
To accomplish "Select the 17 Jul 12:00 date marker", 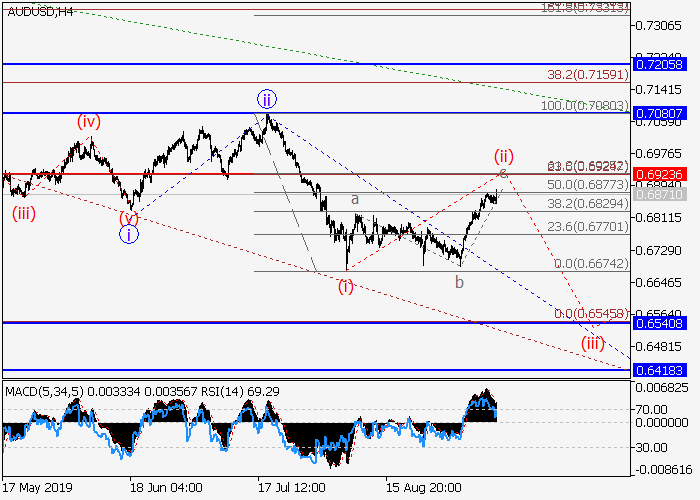I will [x=293, y=488].
